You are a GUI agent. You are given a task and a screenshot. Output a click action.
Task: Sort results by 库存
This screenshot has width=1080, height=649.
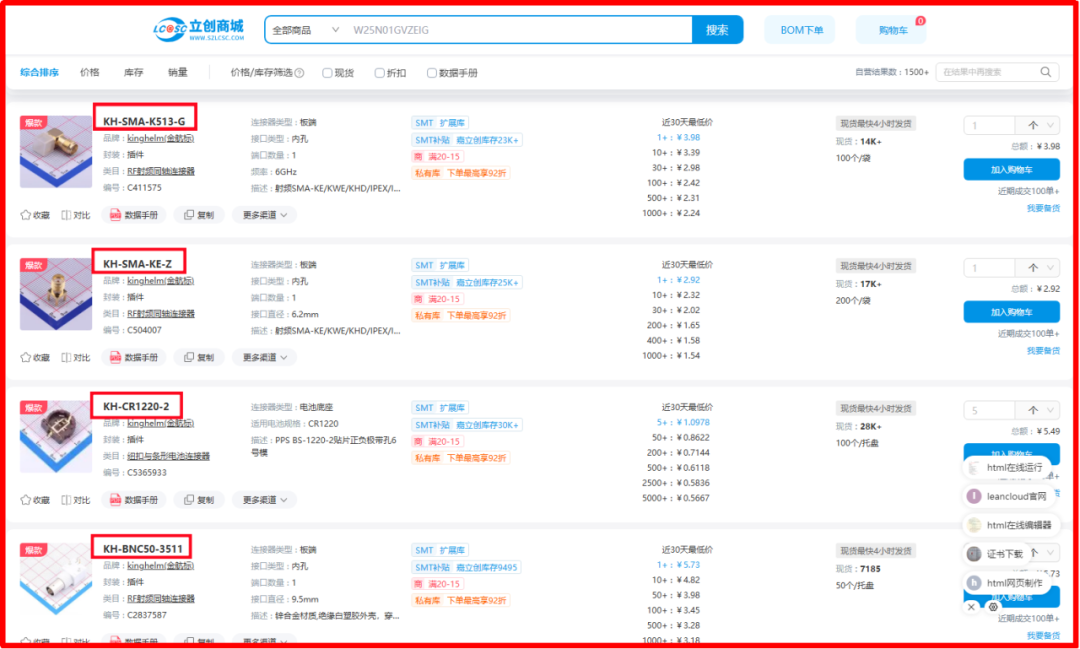point(134,72)
